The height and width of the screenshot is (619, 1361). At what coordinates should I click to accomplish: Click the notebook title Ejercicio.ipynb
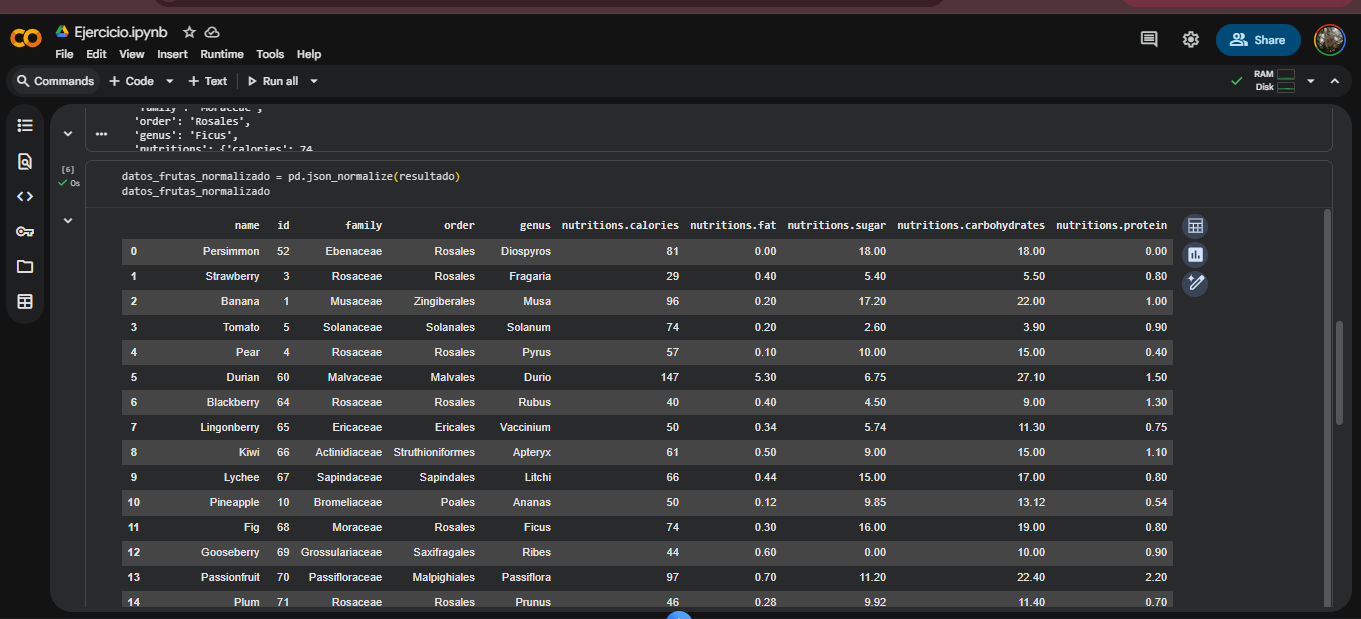coord(121,32)
